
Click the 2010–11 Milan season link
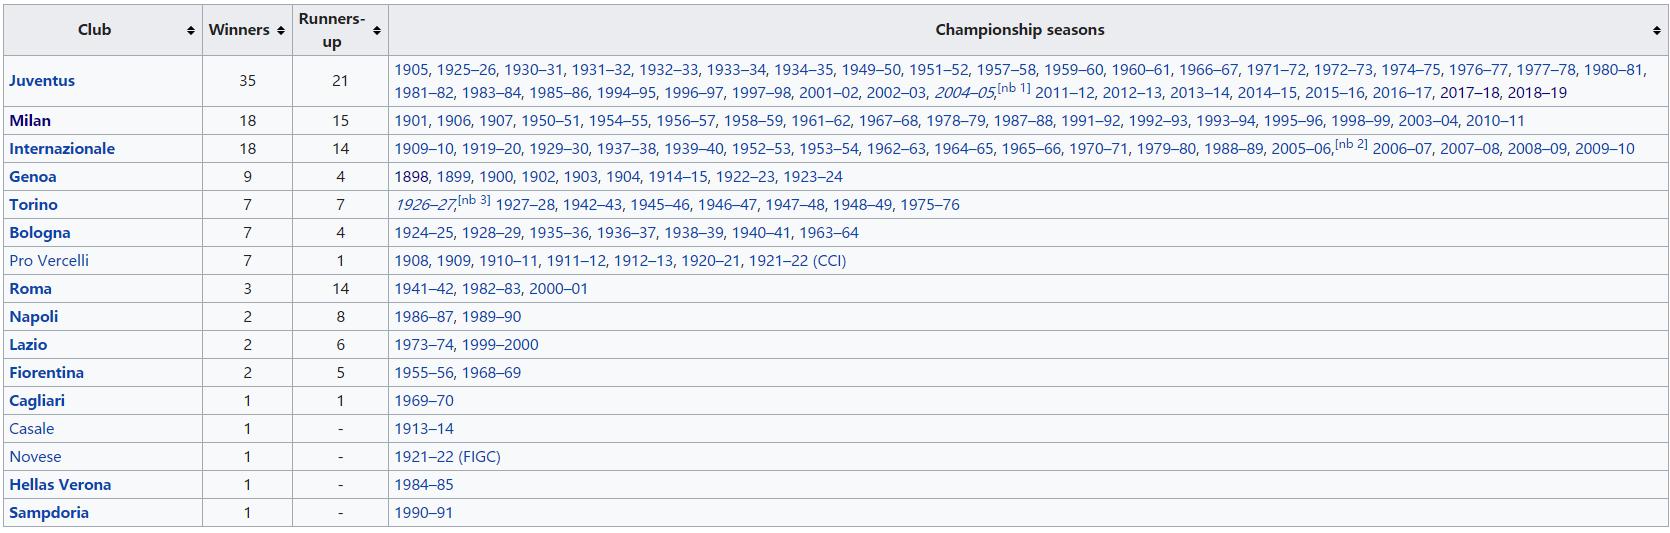tap(1495, 121)
